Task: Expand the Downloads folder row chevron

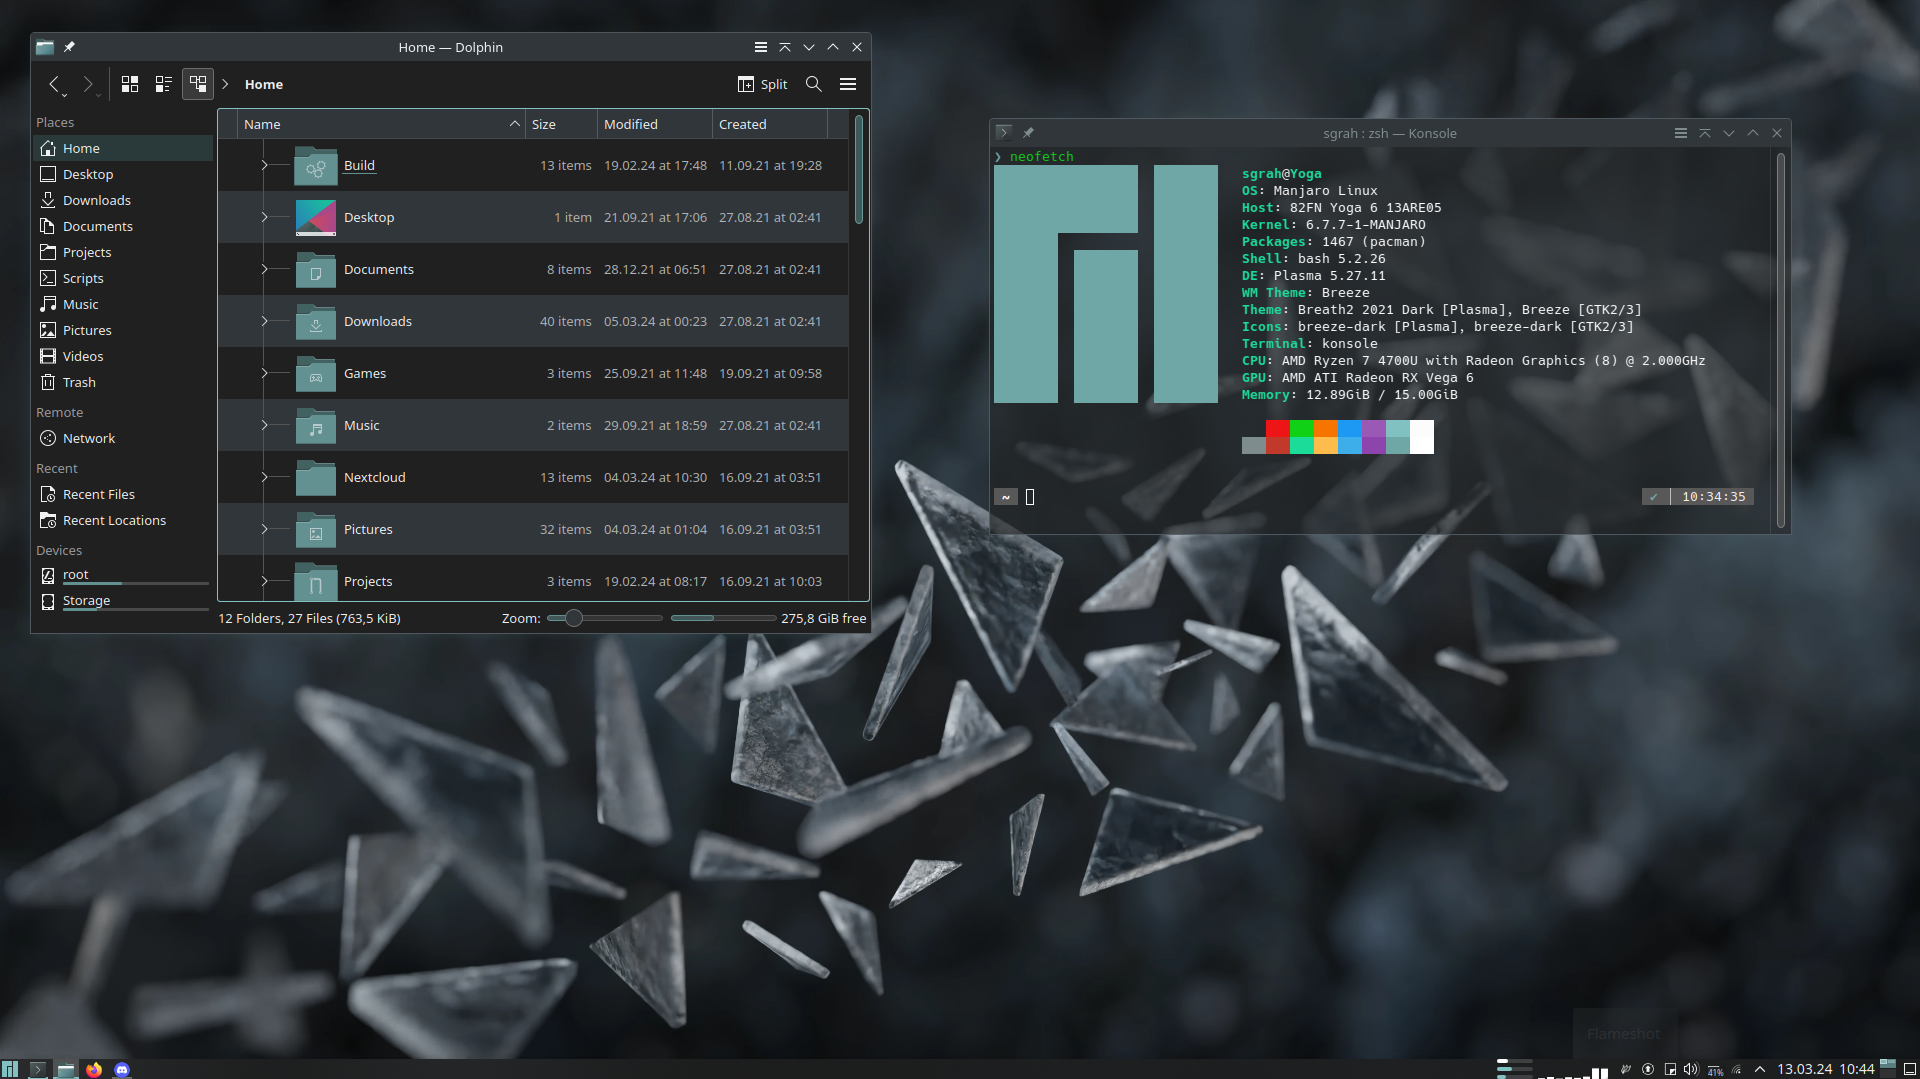Action: click(x=263, y=321)
